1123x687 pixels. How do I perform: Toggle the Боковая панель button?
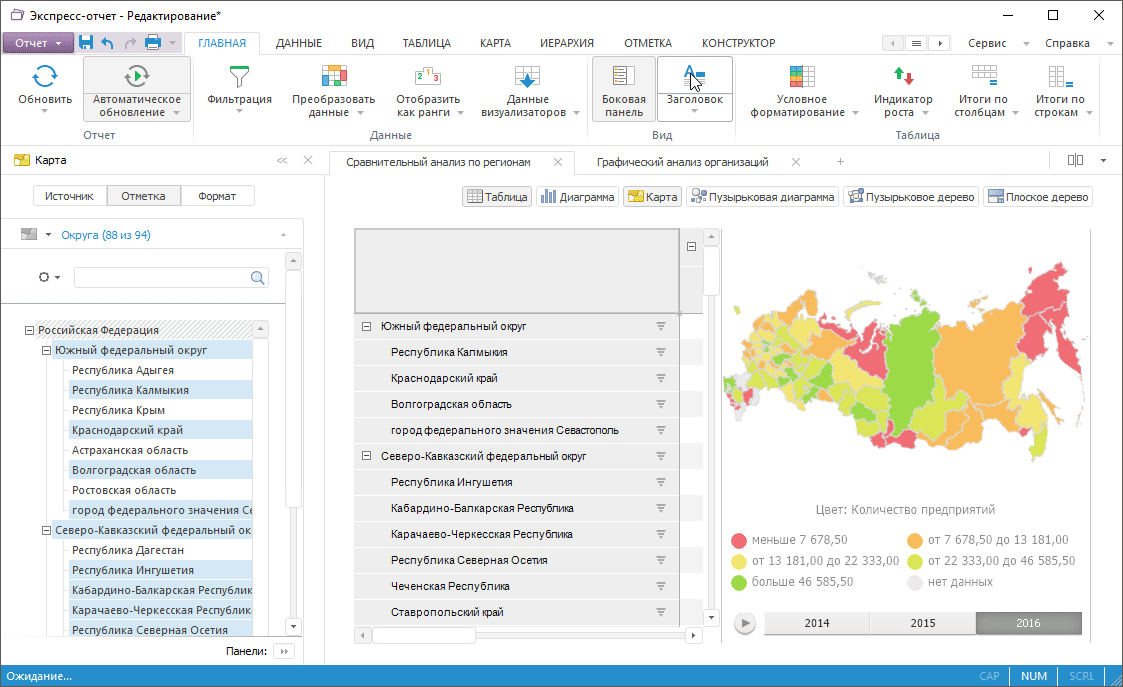click(623, 88)
